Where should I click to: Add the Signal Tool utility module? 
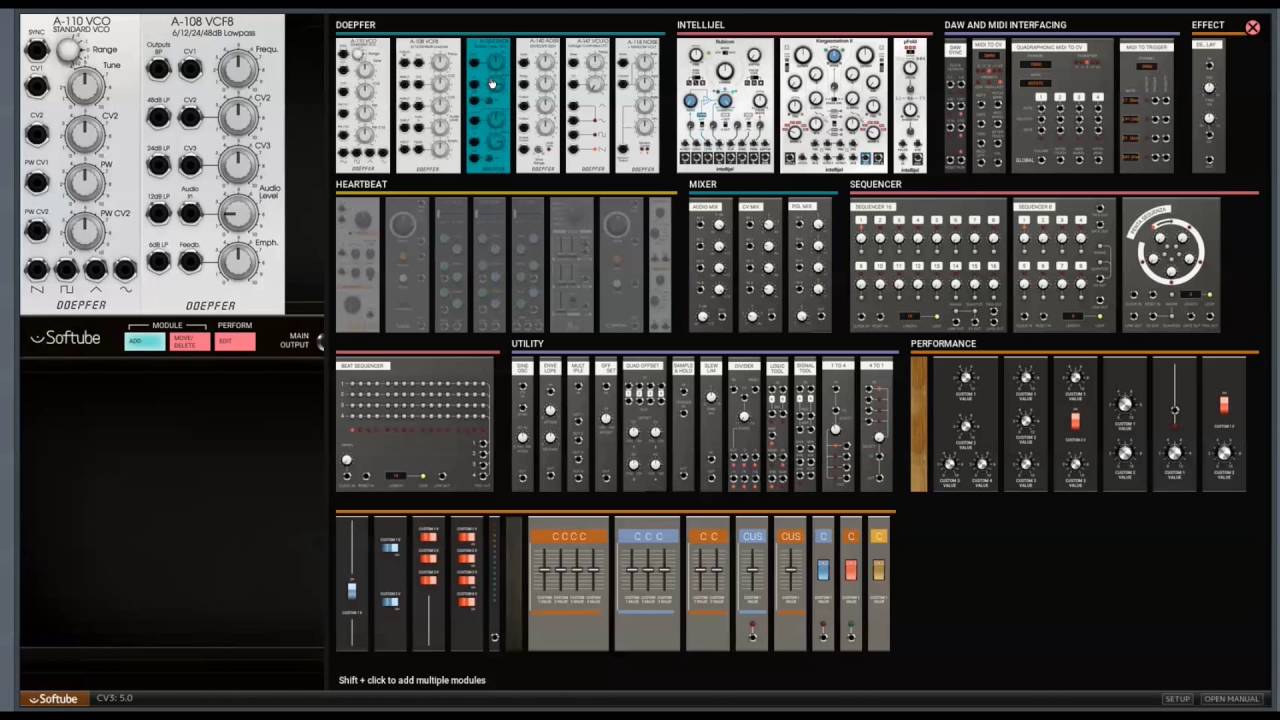coord(805,424)
